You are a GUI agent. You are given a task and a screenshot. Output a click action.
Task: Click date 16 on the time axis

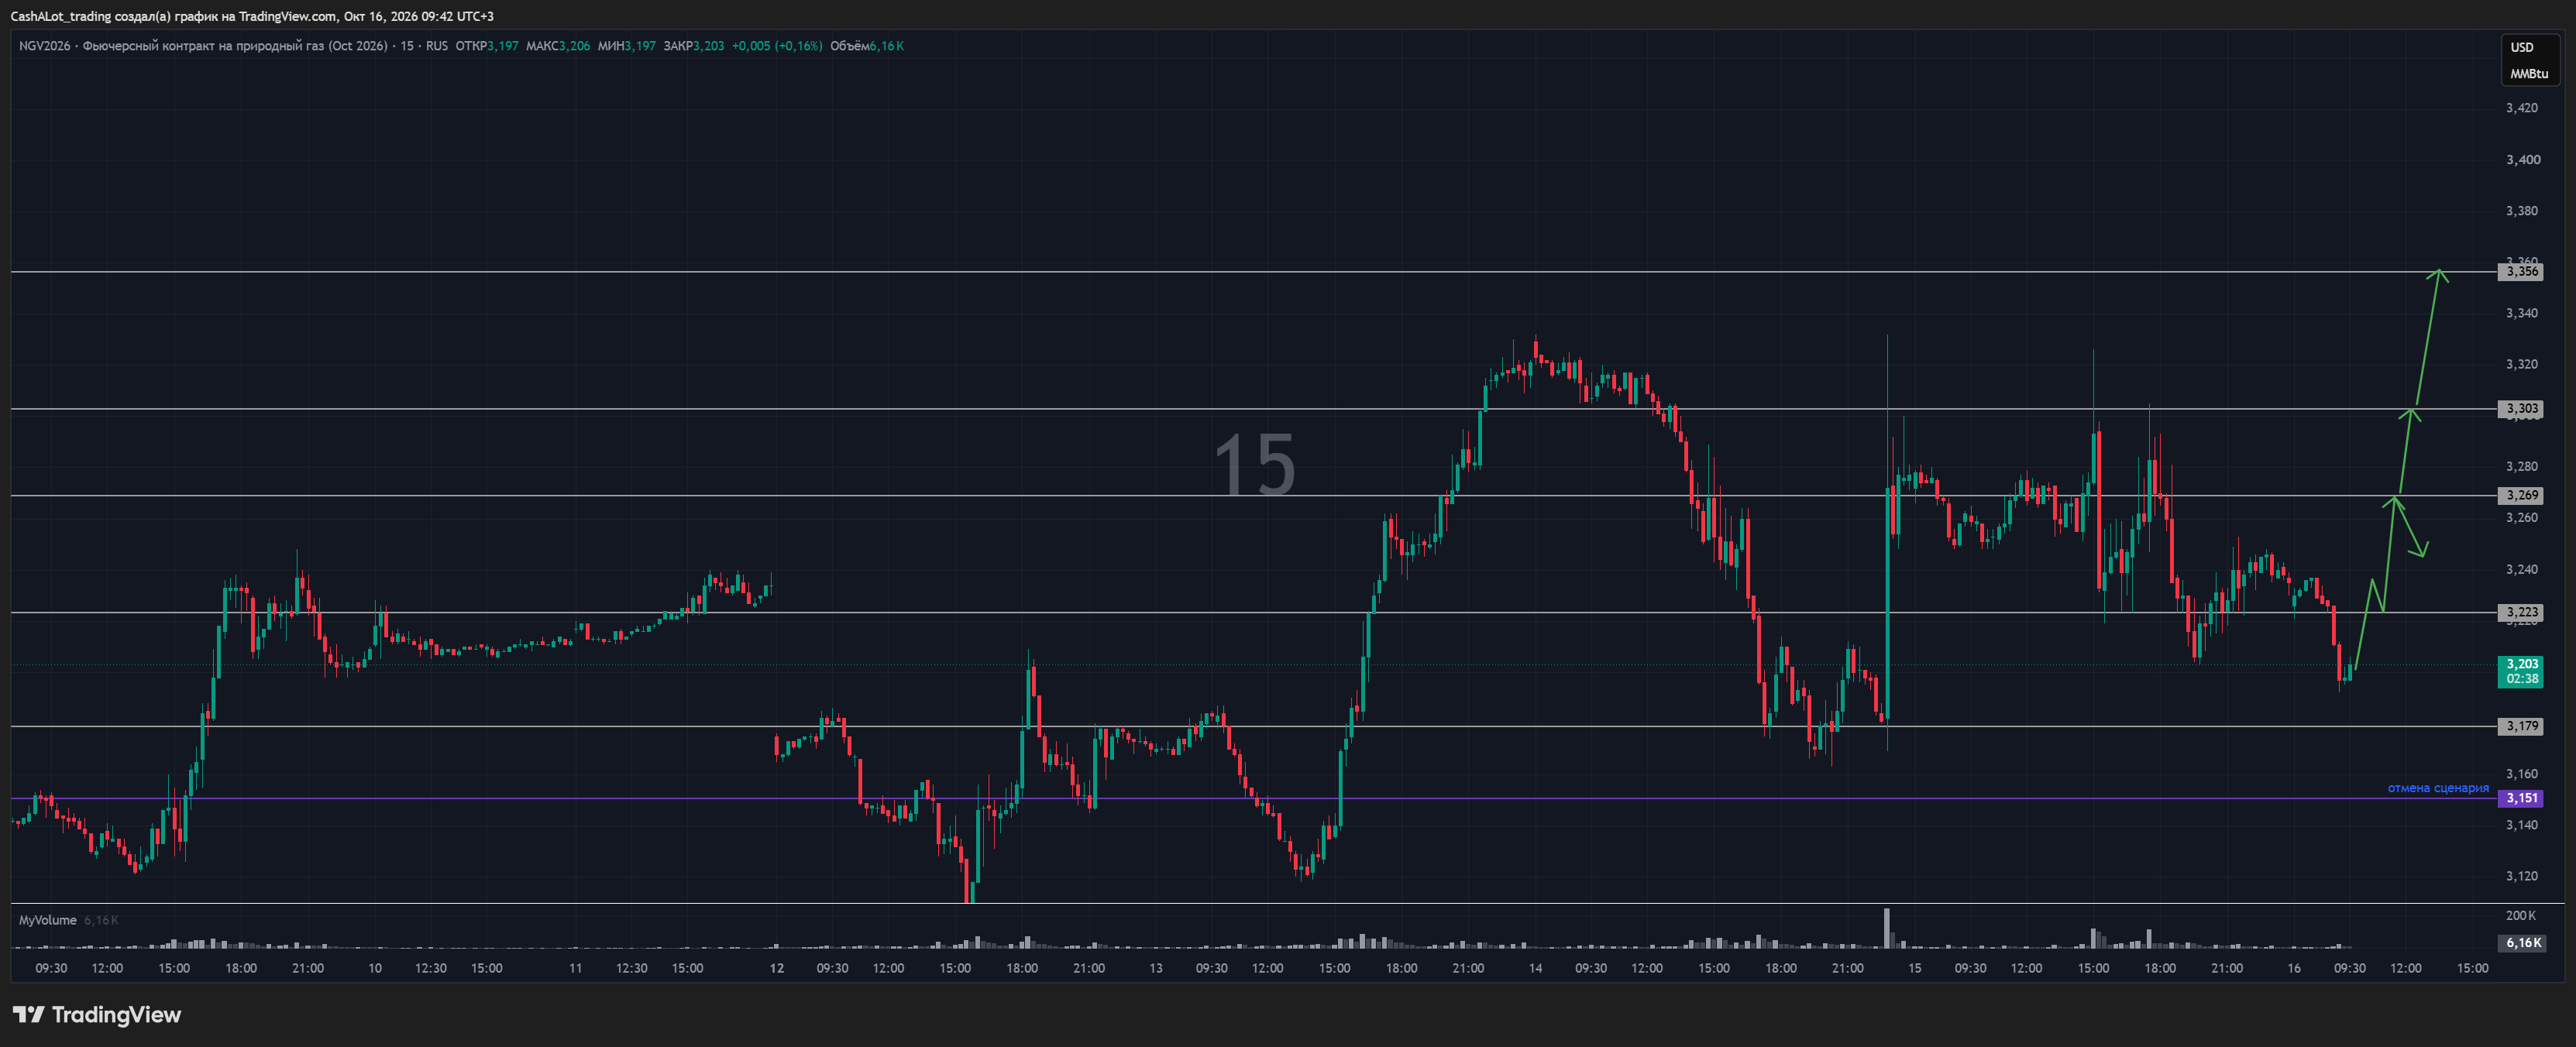point(2294,968)
